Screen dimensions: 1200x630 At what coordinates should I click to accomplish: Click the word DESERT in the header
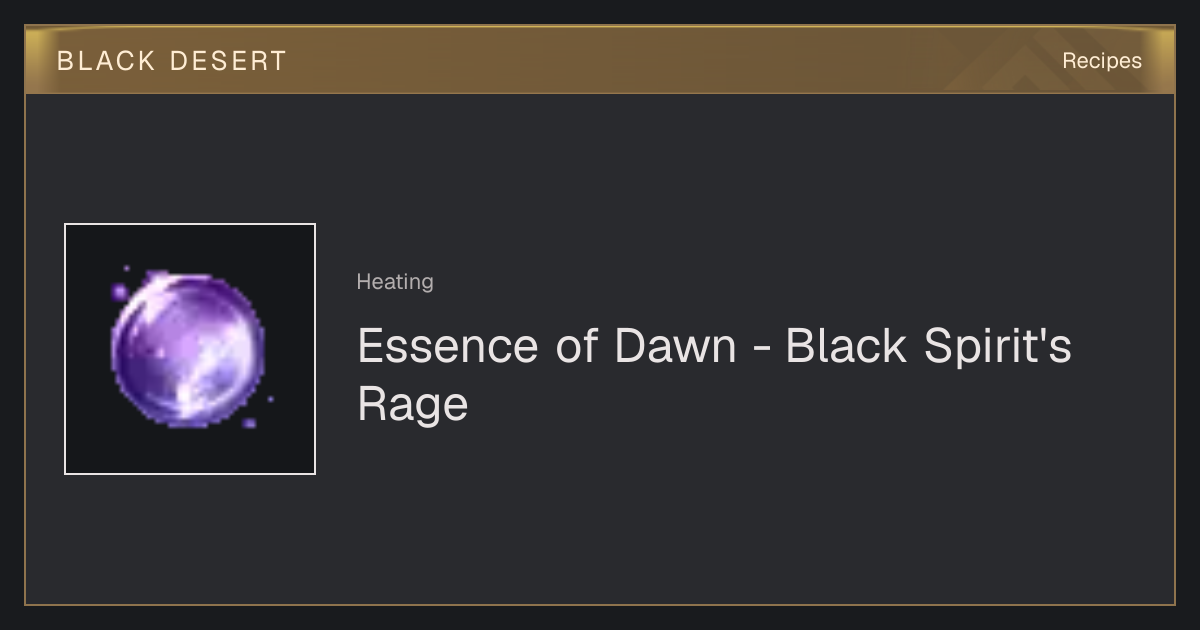pyautogui.click(x=229, y=61)
